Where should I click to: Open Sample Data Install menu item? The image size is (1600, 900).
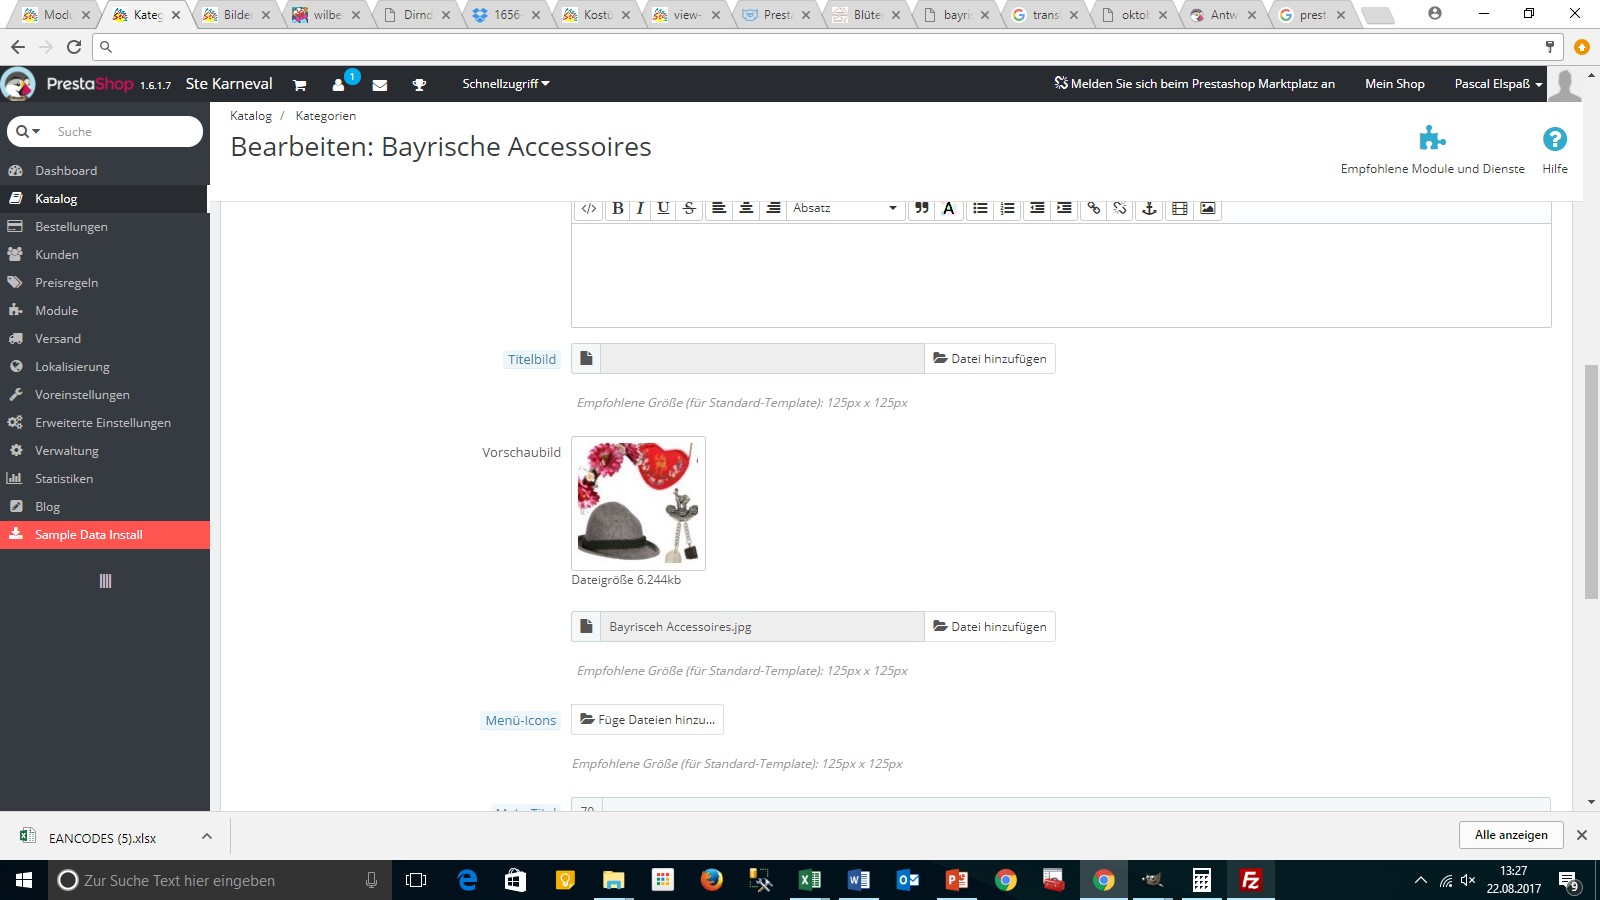(104, 535)
